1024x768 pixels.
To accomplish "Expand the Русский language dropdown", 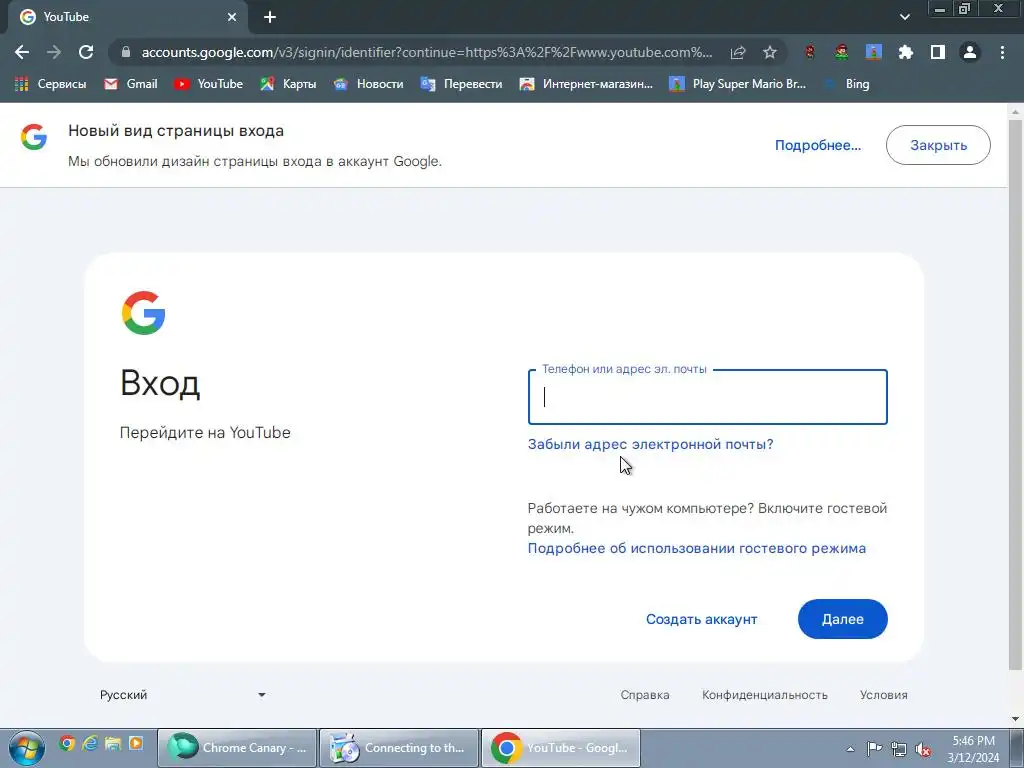I will pos(182,695).
